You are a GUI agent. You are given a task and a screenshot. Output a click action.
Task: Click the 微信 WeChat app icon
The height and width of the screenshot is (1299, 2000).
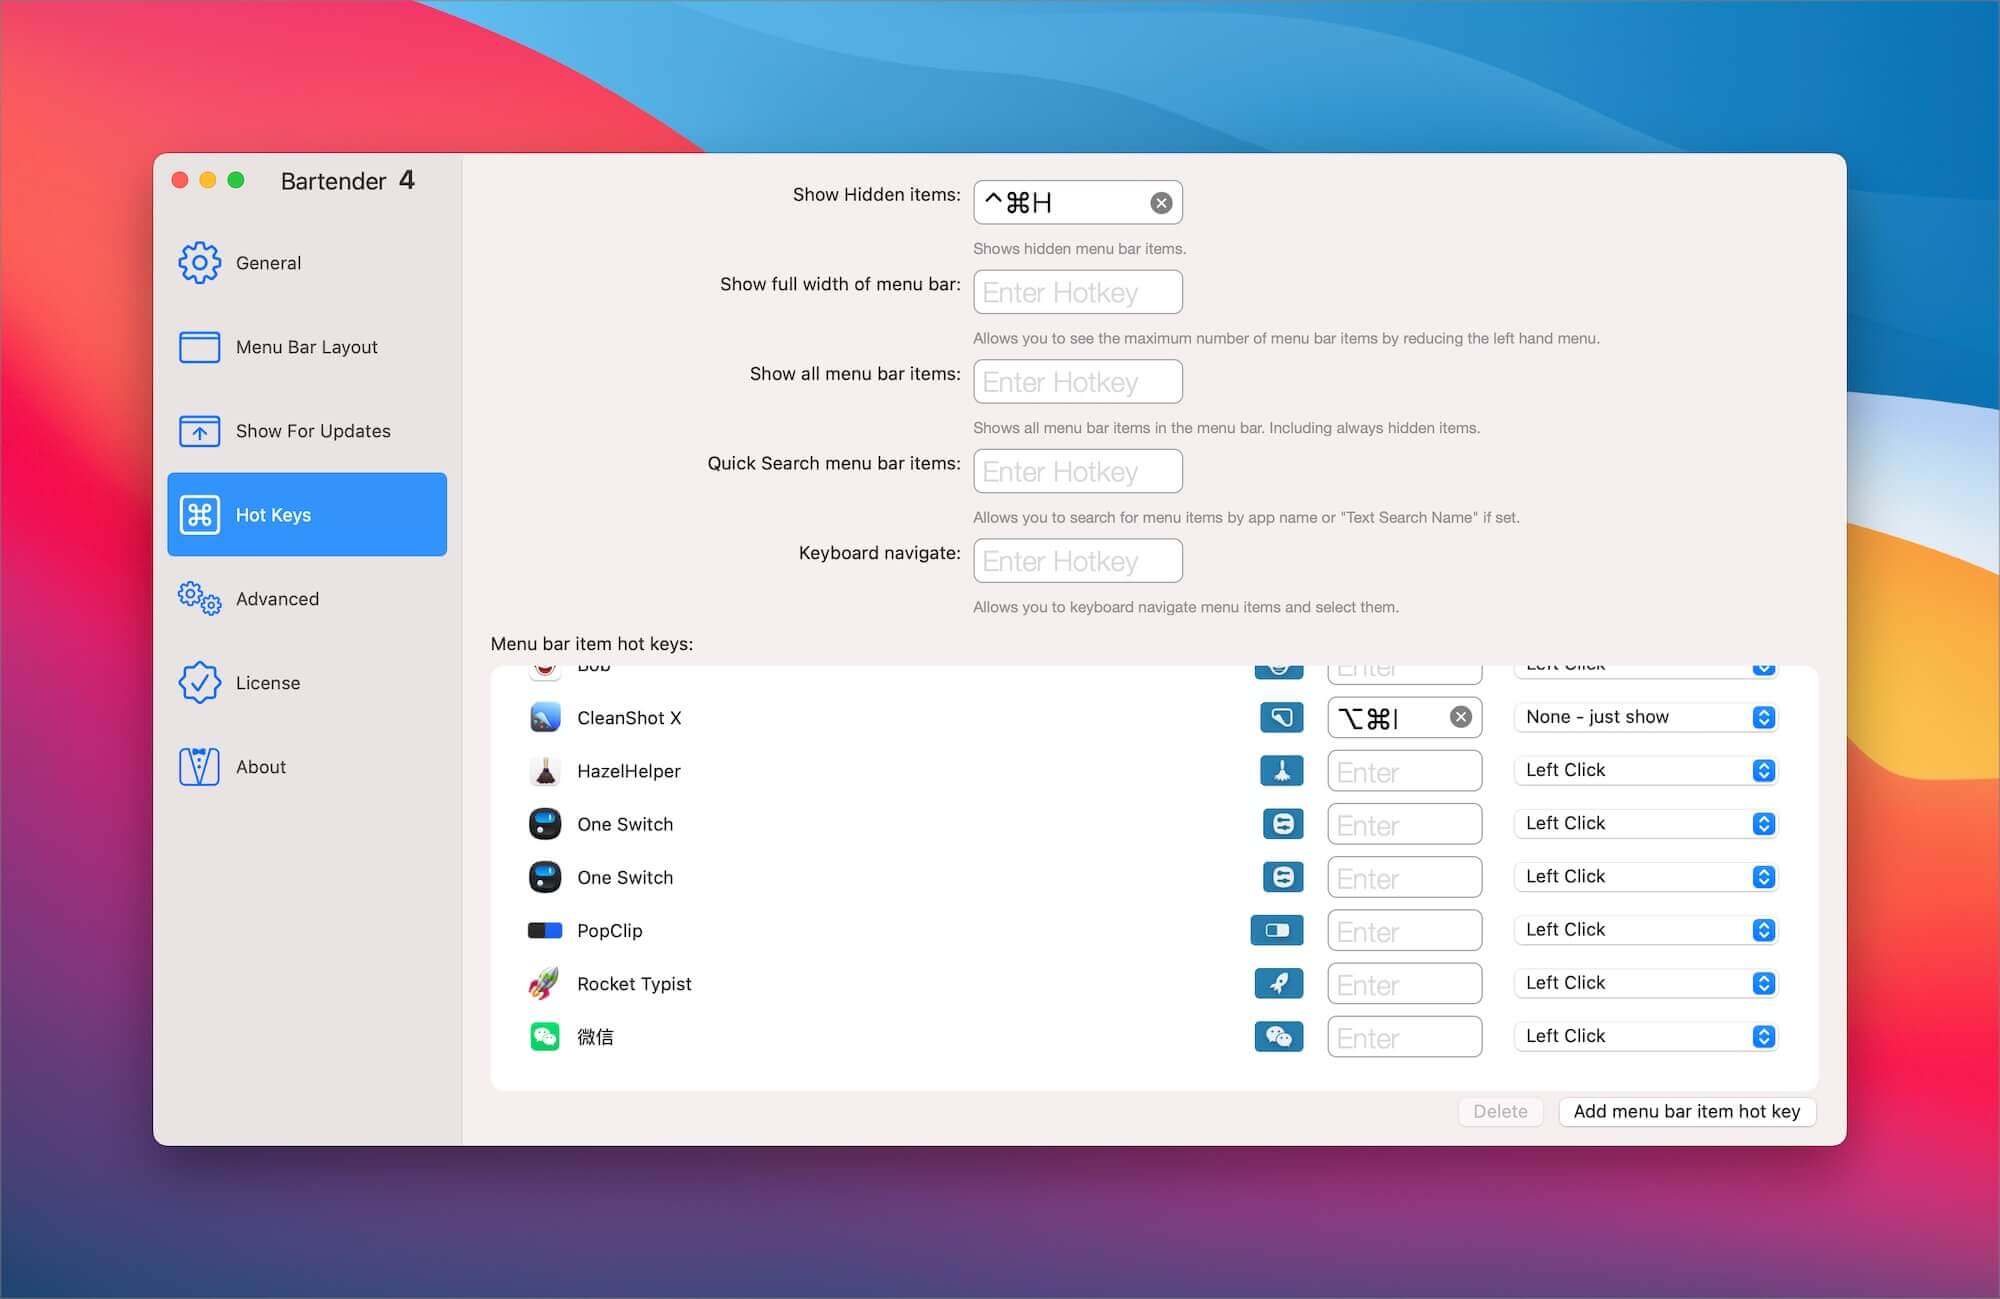click(545, 1037)
